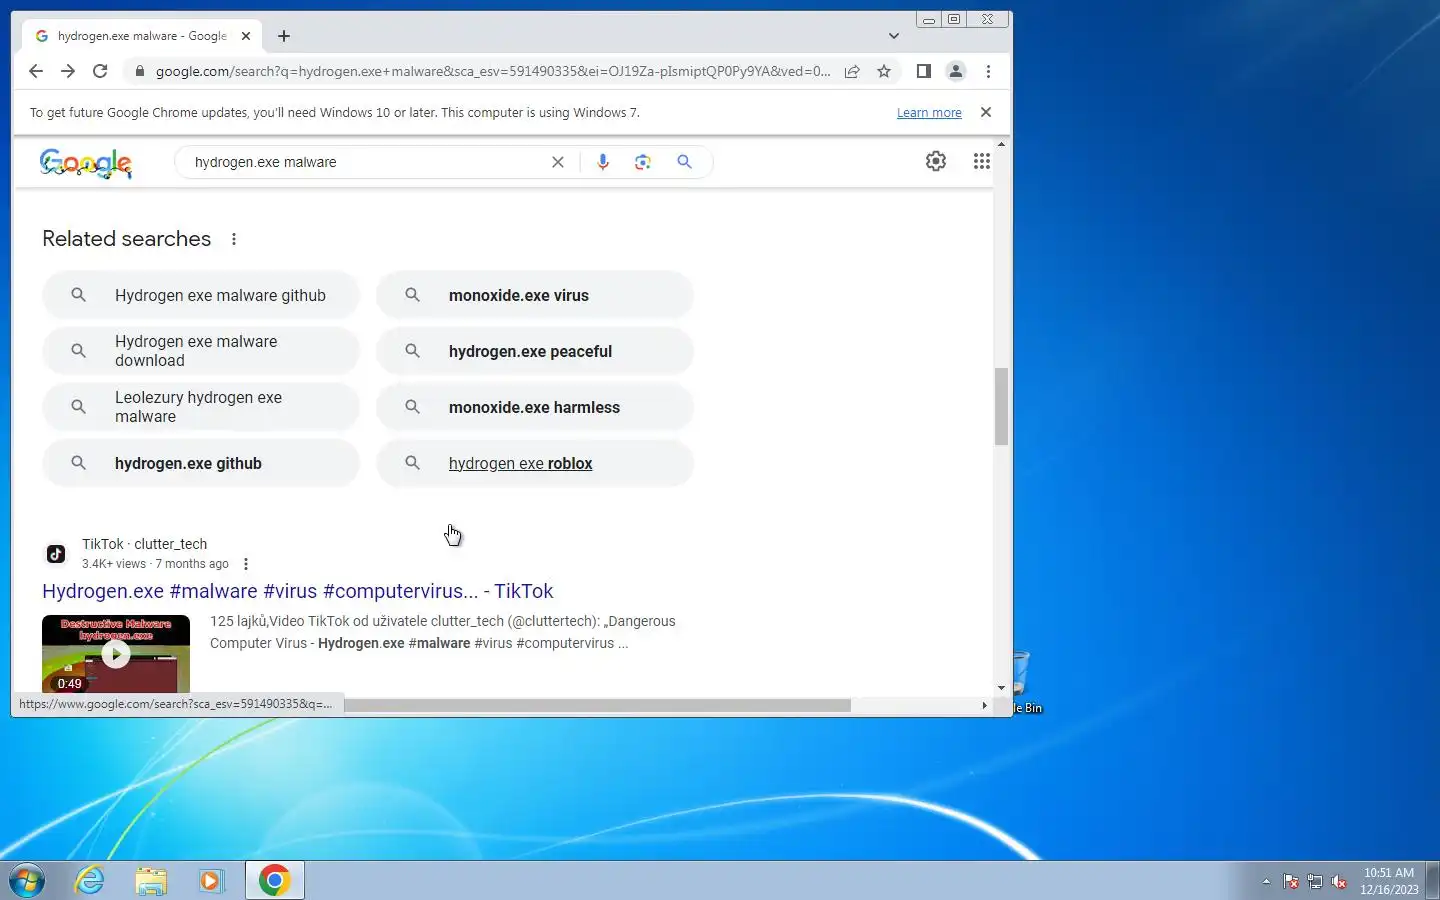This screenshot has height=900, width=1440.
Task: Search Hydrogen exe malware github
Action: tap(201, 295)
